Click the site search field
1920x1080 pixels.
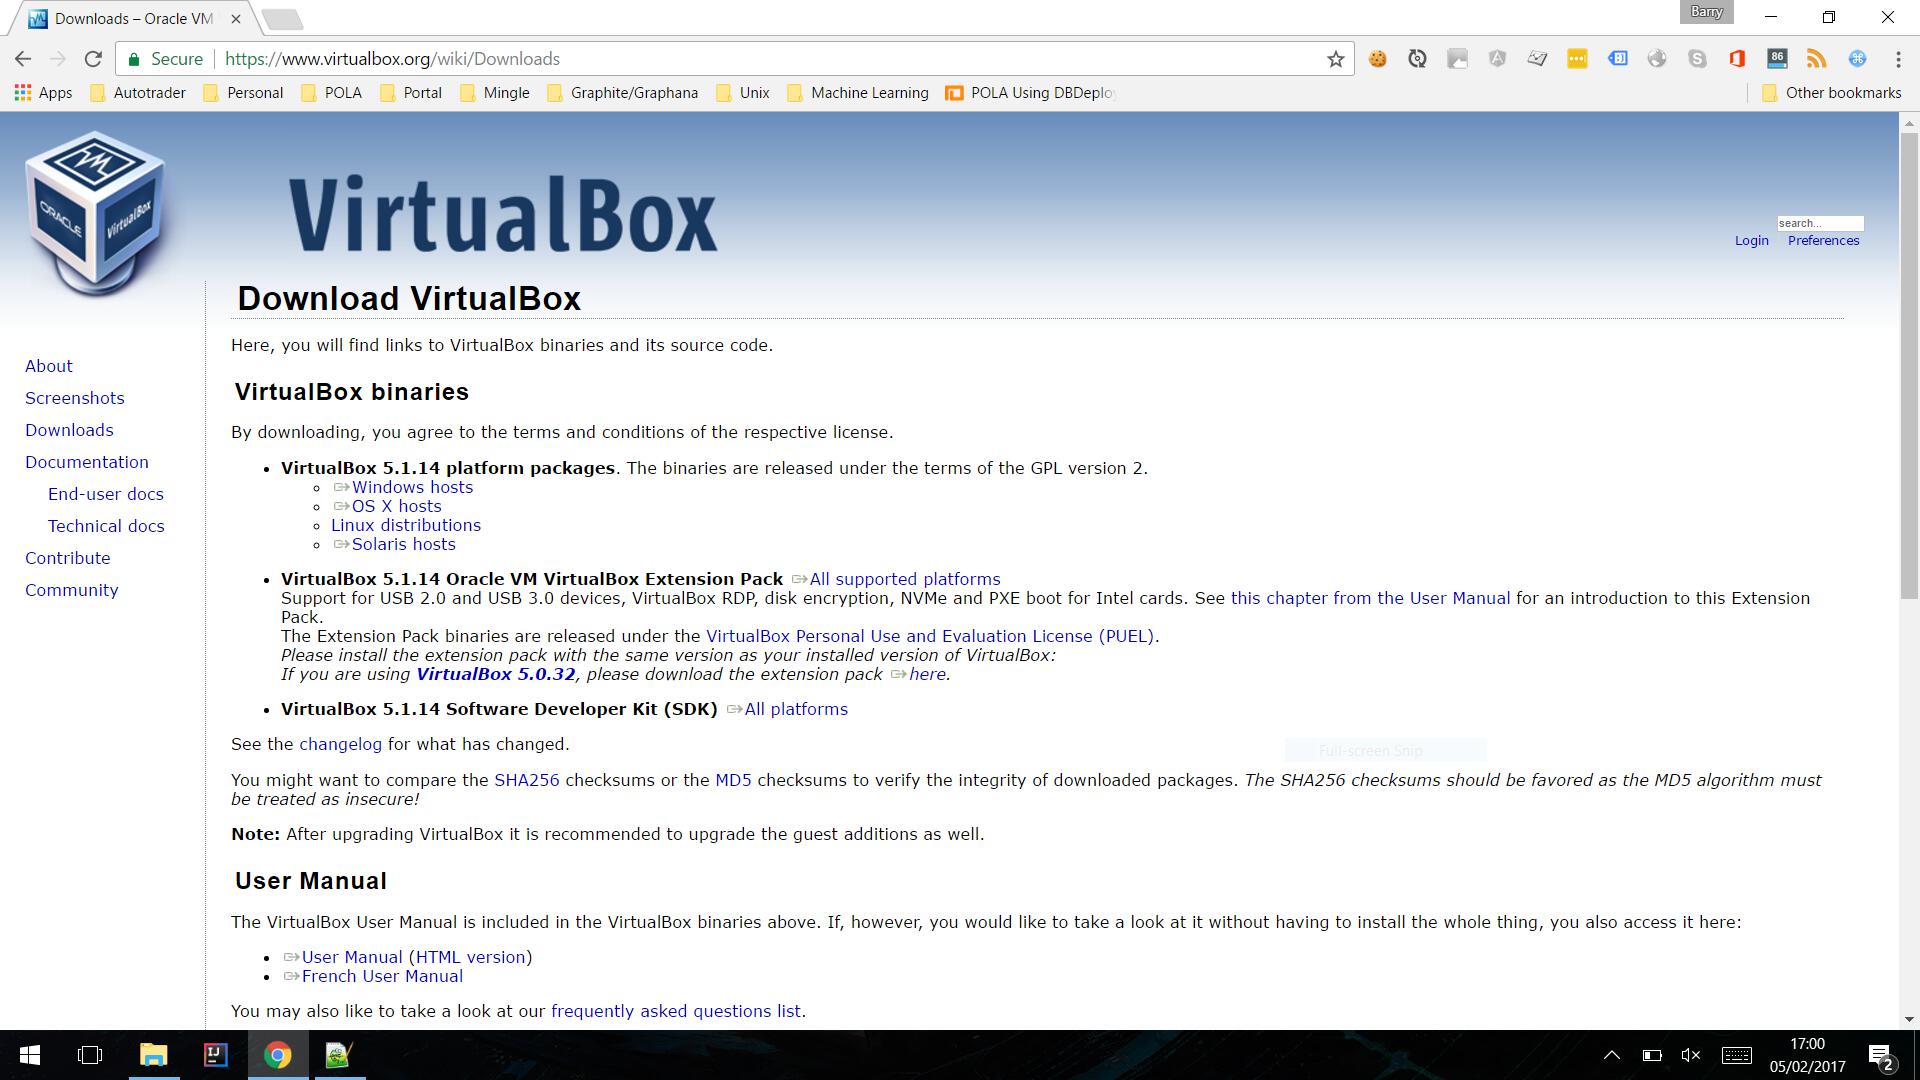pyautogui.click(x=1820, y=223)
